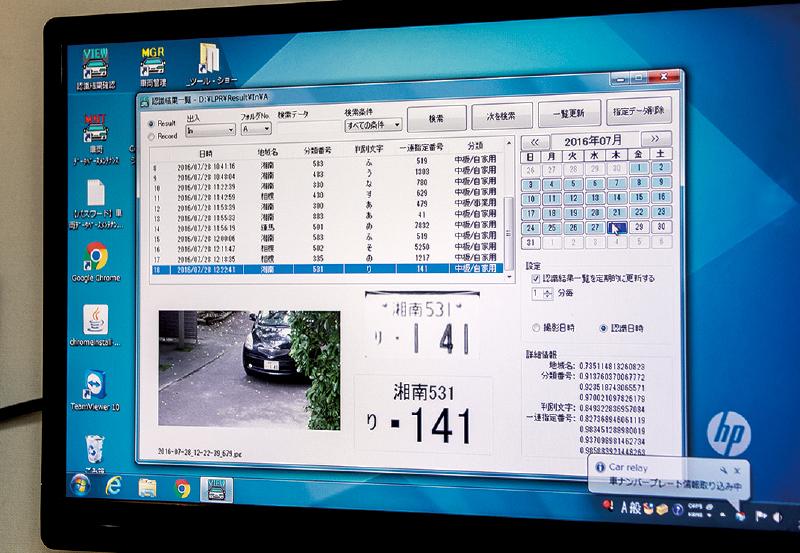Open the chromeinstall Java file icon
This screenshot has height=553, width=800.
tap(98, 323)
